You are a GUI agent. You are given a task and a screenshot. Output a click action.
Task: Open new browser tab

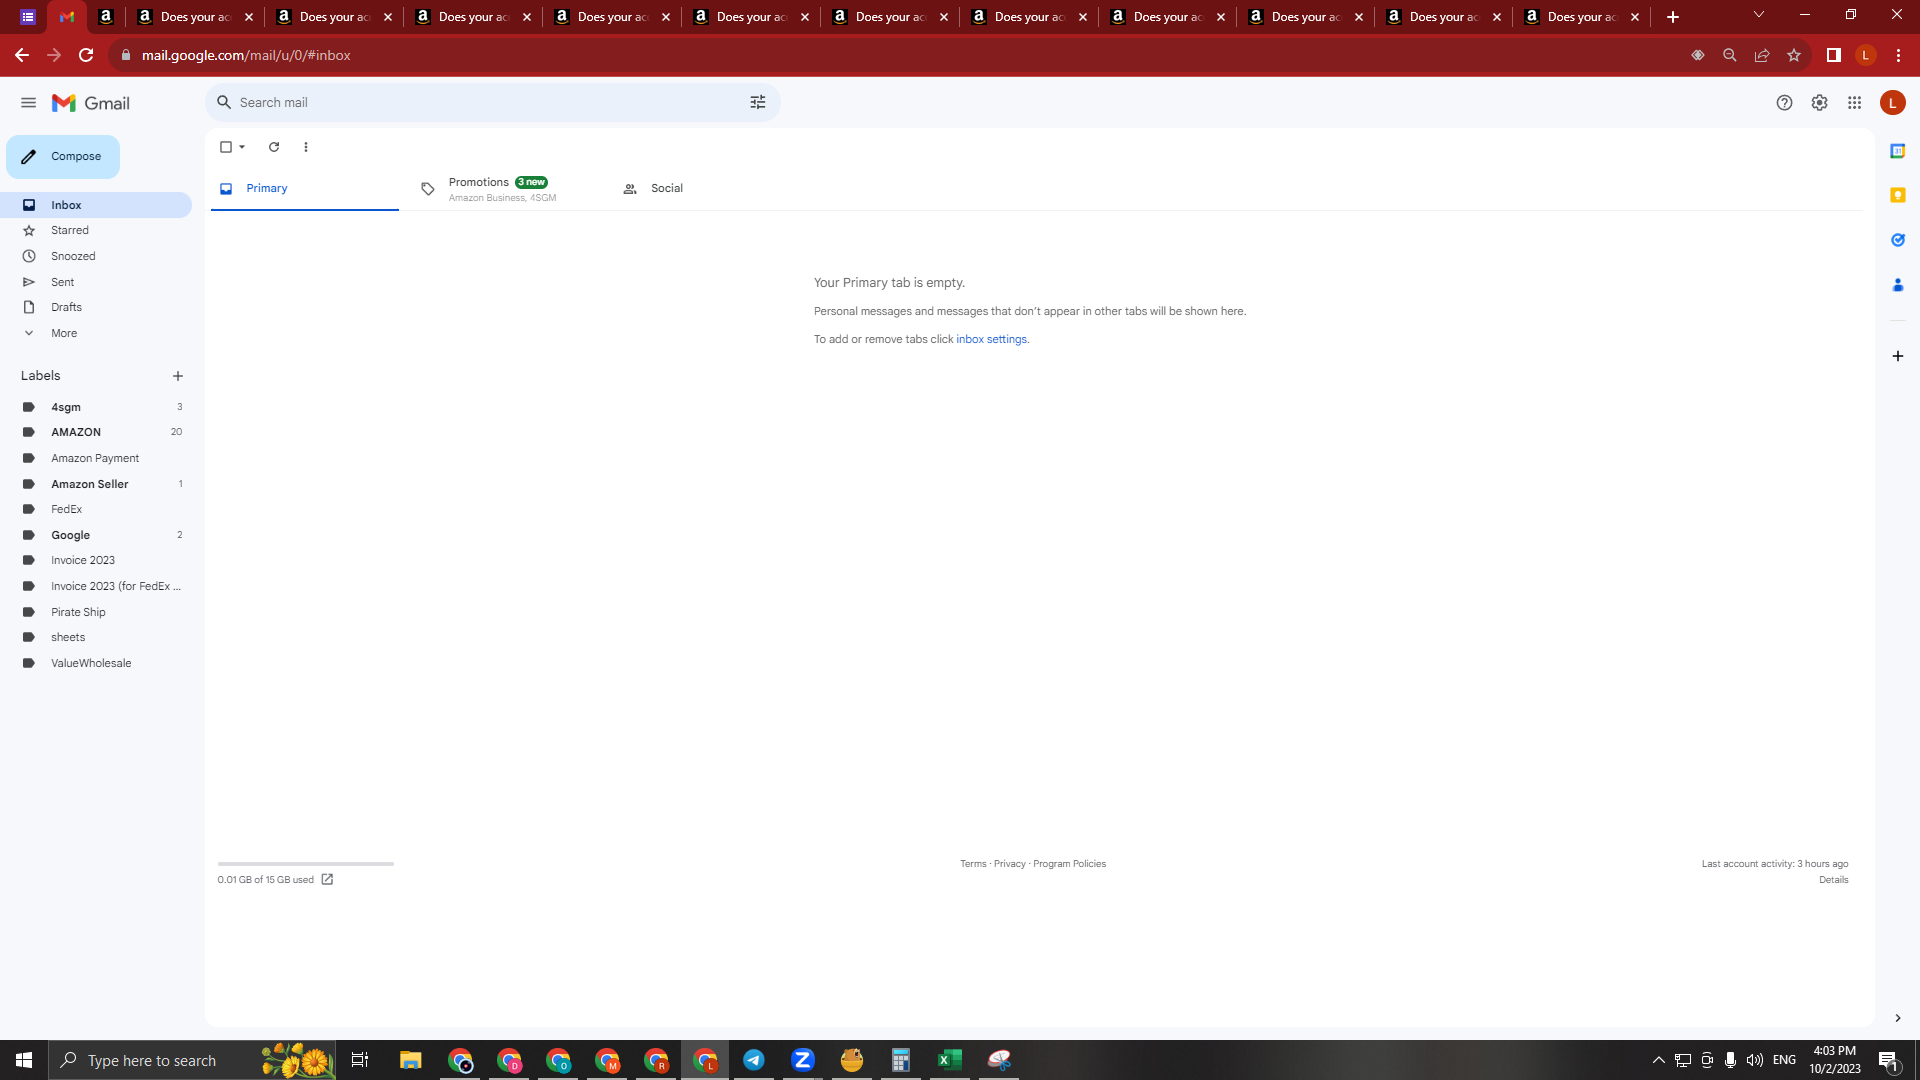point(1673,17)
